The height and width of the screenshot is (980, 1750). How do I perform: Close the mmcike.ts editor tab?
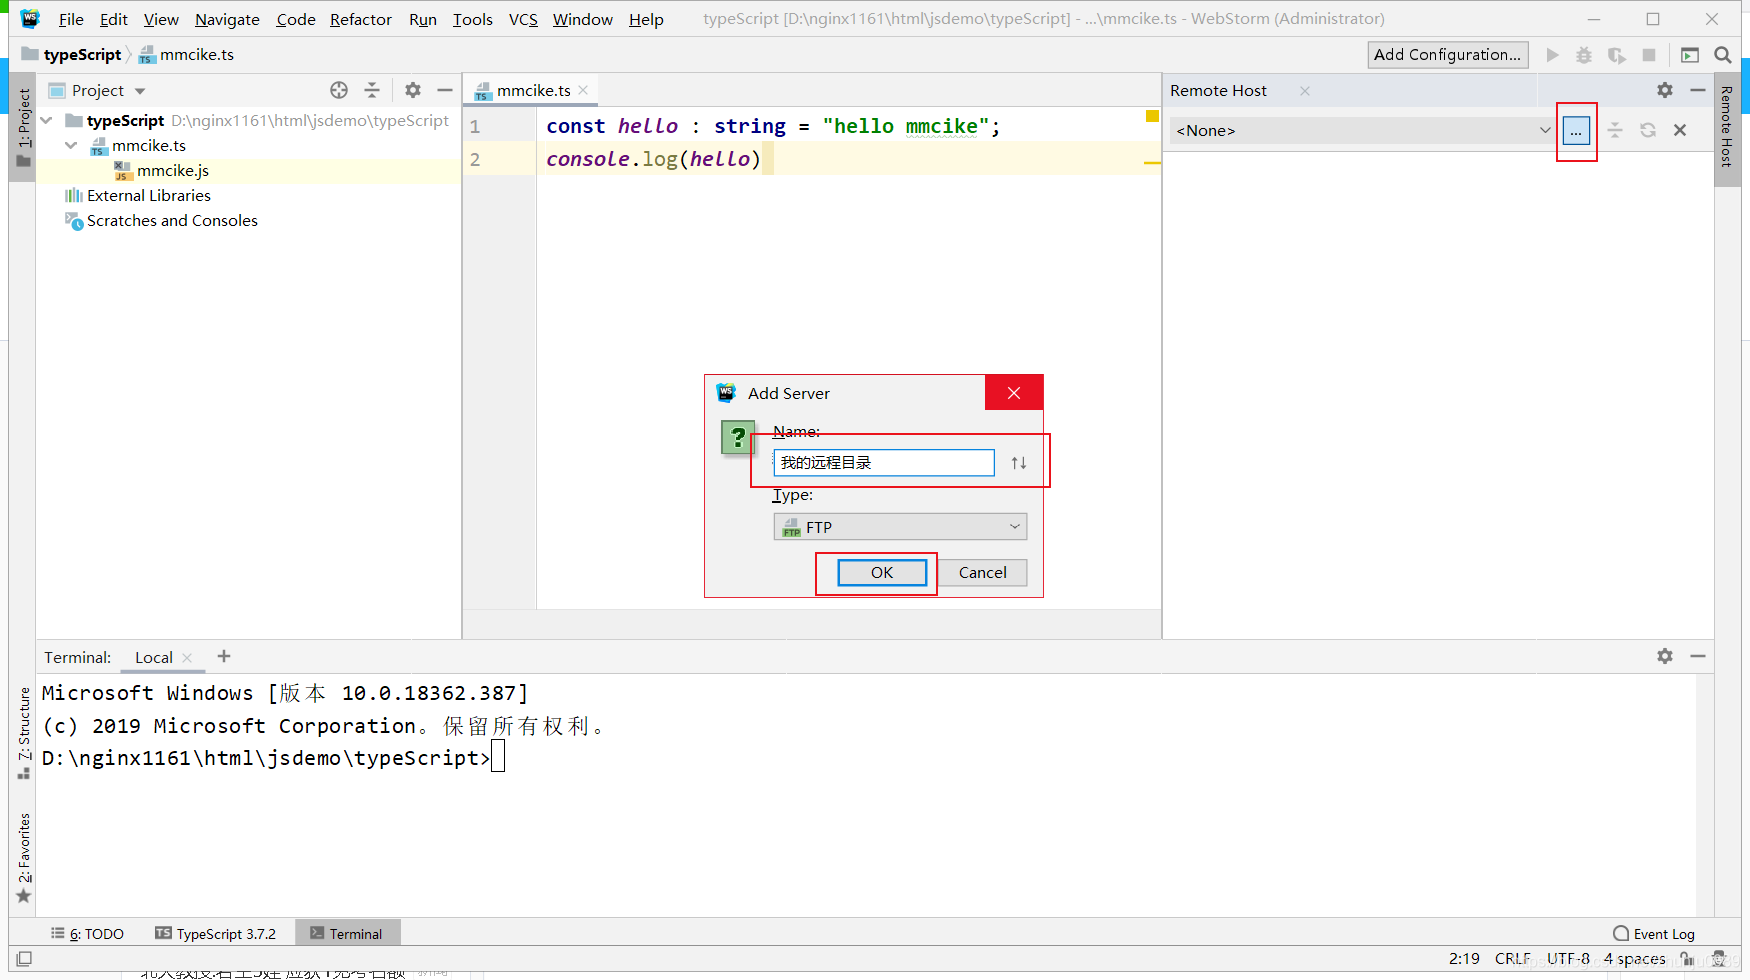[x=583, y=90]
